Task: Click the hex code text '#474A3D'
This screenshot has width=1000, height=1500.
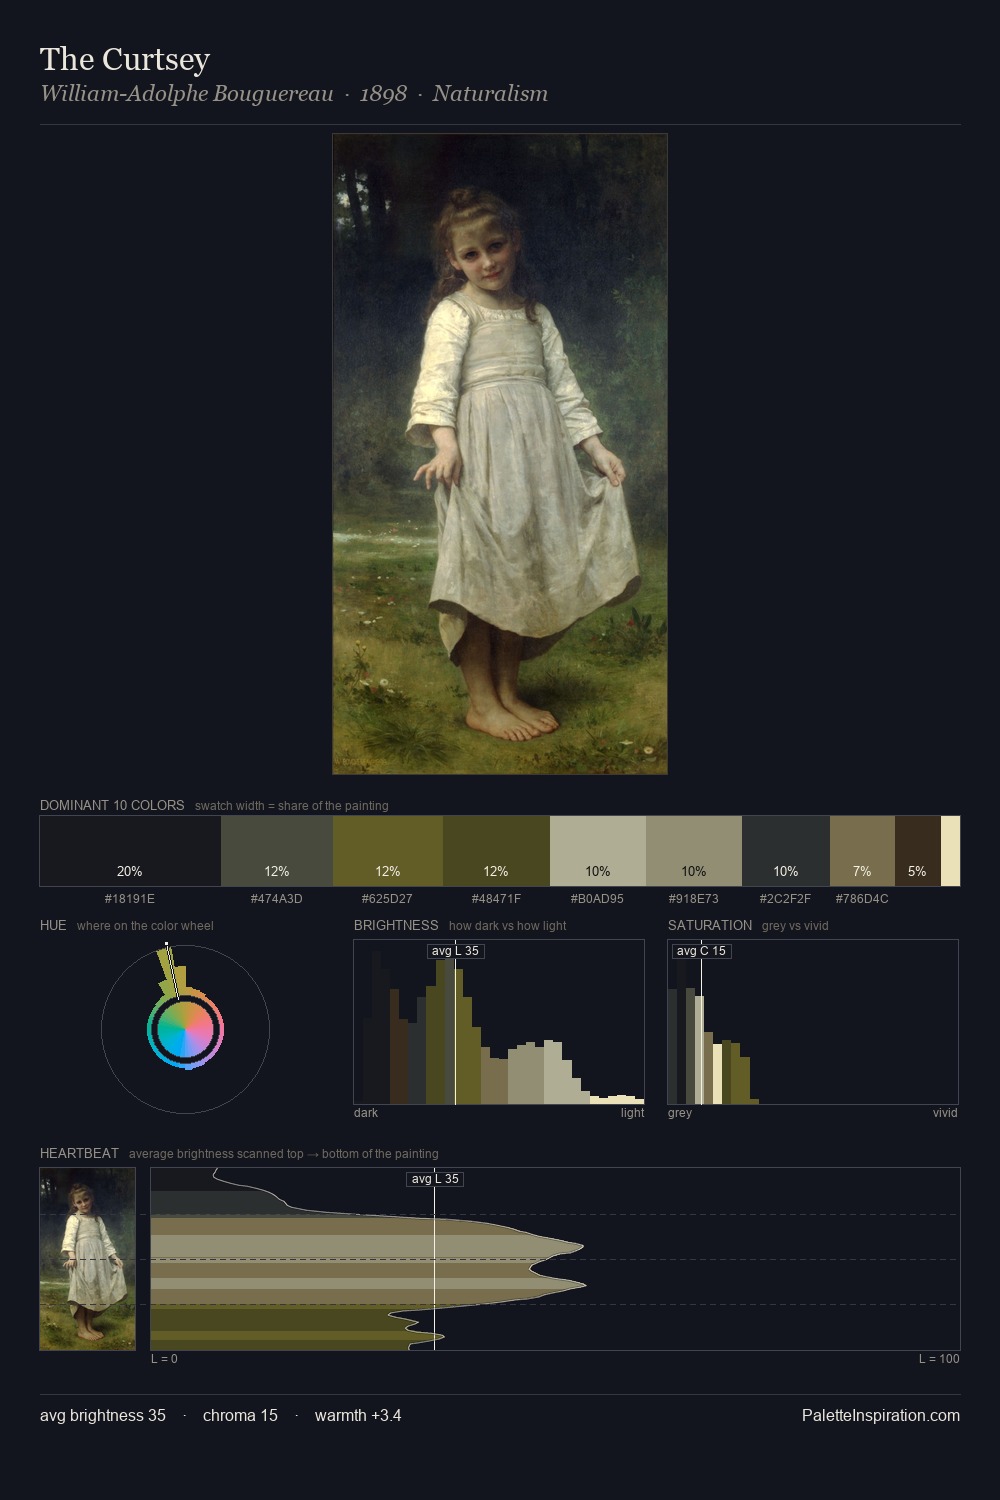Action: point(277,899)
